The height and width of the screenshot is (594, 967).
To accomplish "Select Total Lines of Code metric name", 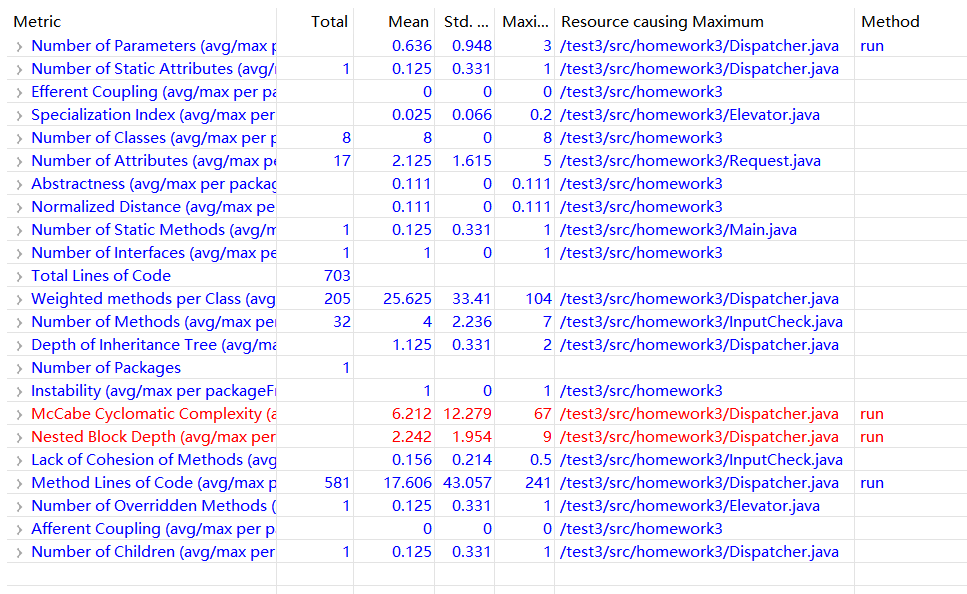I will click(101, 276).
